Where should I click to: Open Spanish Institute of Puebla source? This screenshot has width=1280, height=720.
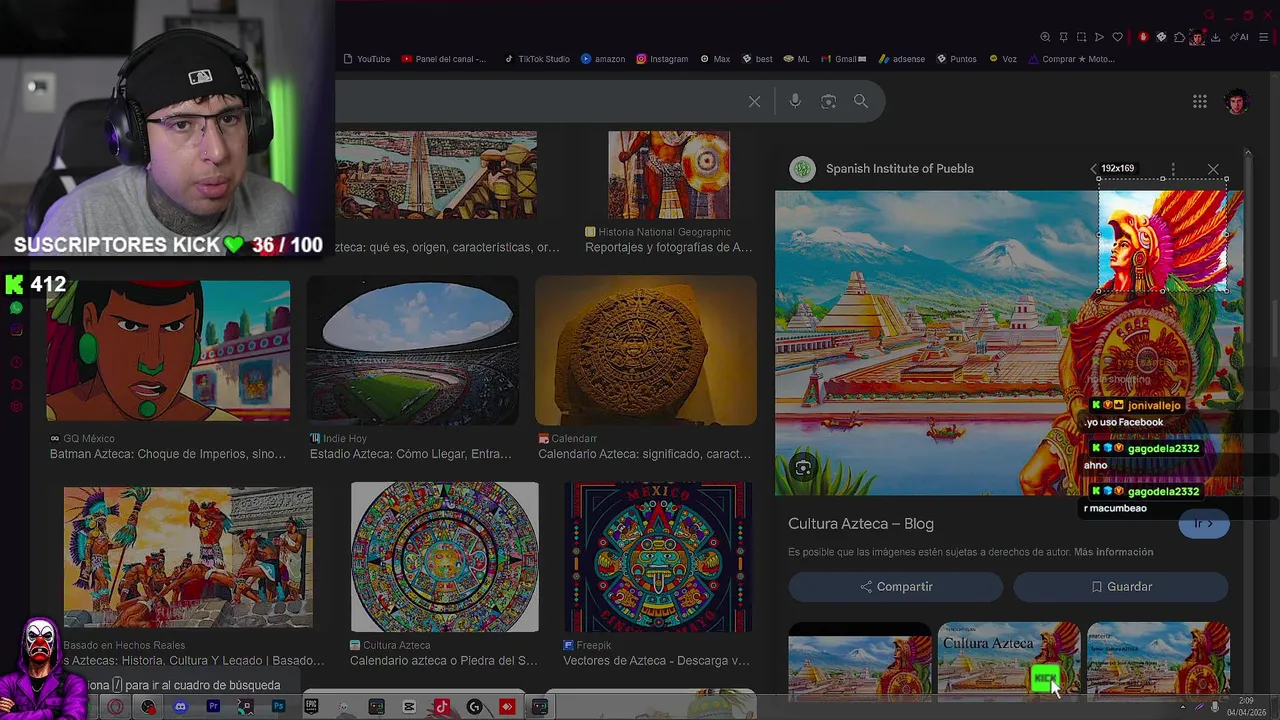[899, 169]
